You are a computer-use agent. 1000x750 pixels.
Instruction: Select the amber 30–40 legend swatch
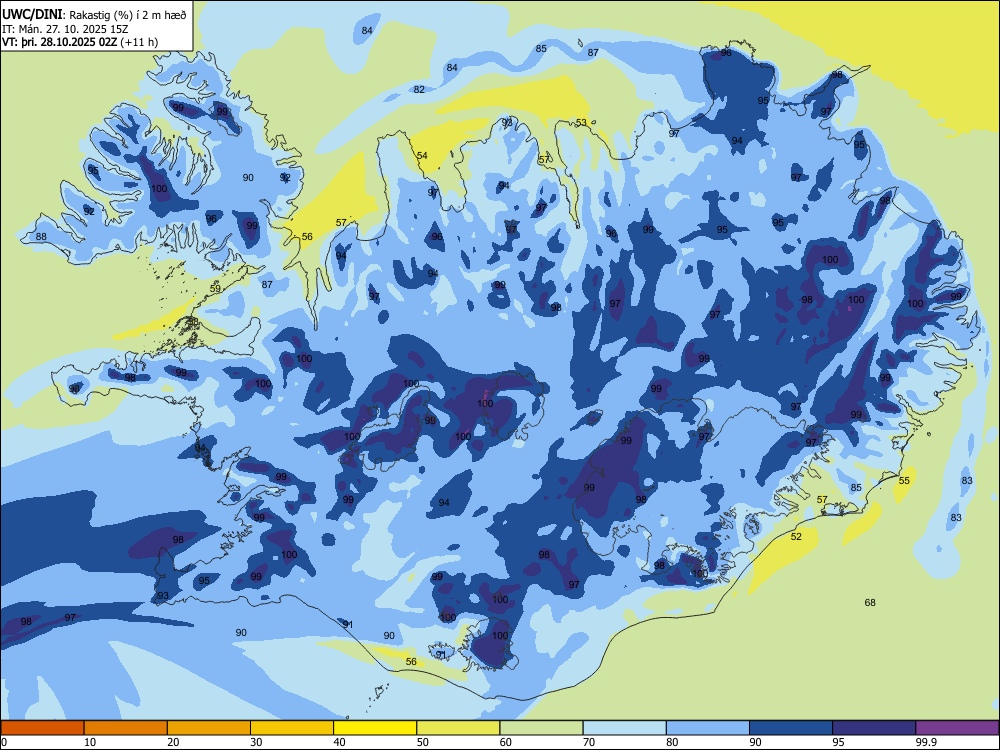pos(292,728)
